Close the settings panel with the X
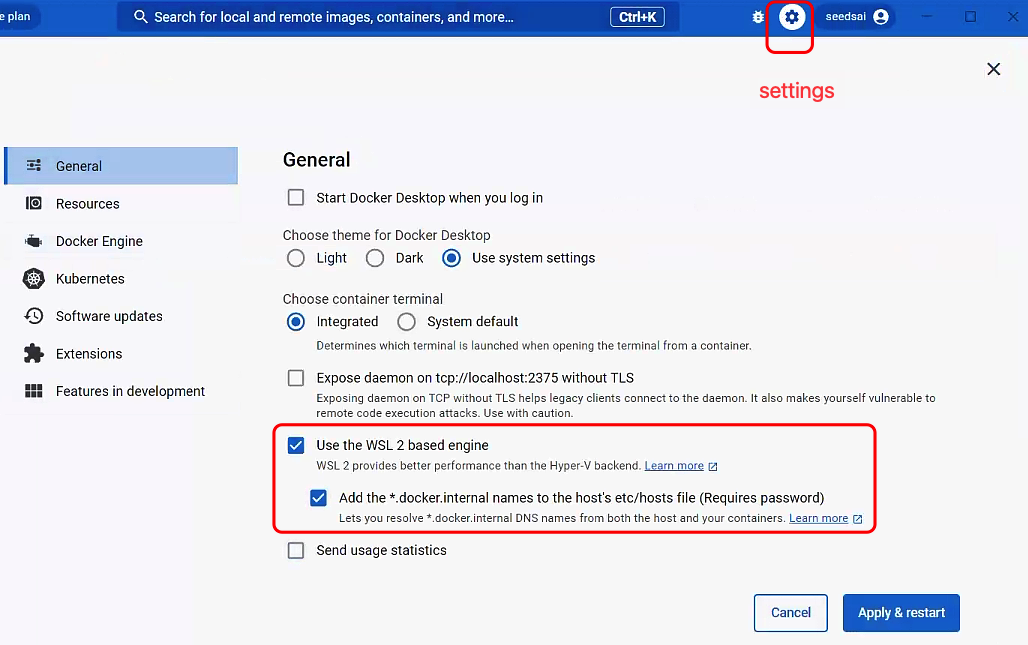 coord(993,69)
